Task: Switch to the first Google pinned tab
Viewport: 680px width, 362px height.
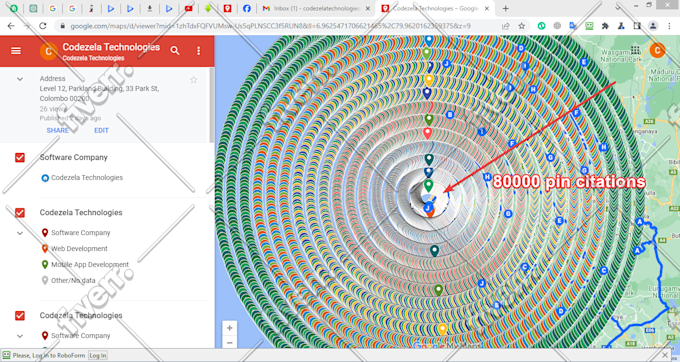Action: (x=52, y=8)
